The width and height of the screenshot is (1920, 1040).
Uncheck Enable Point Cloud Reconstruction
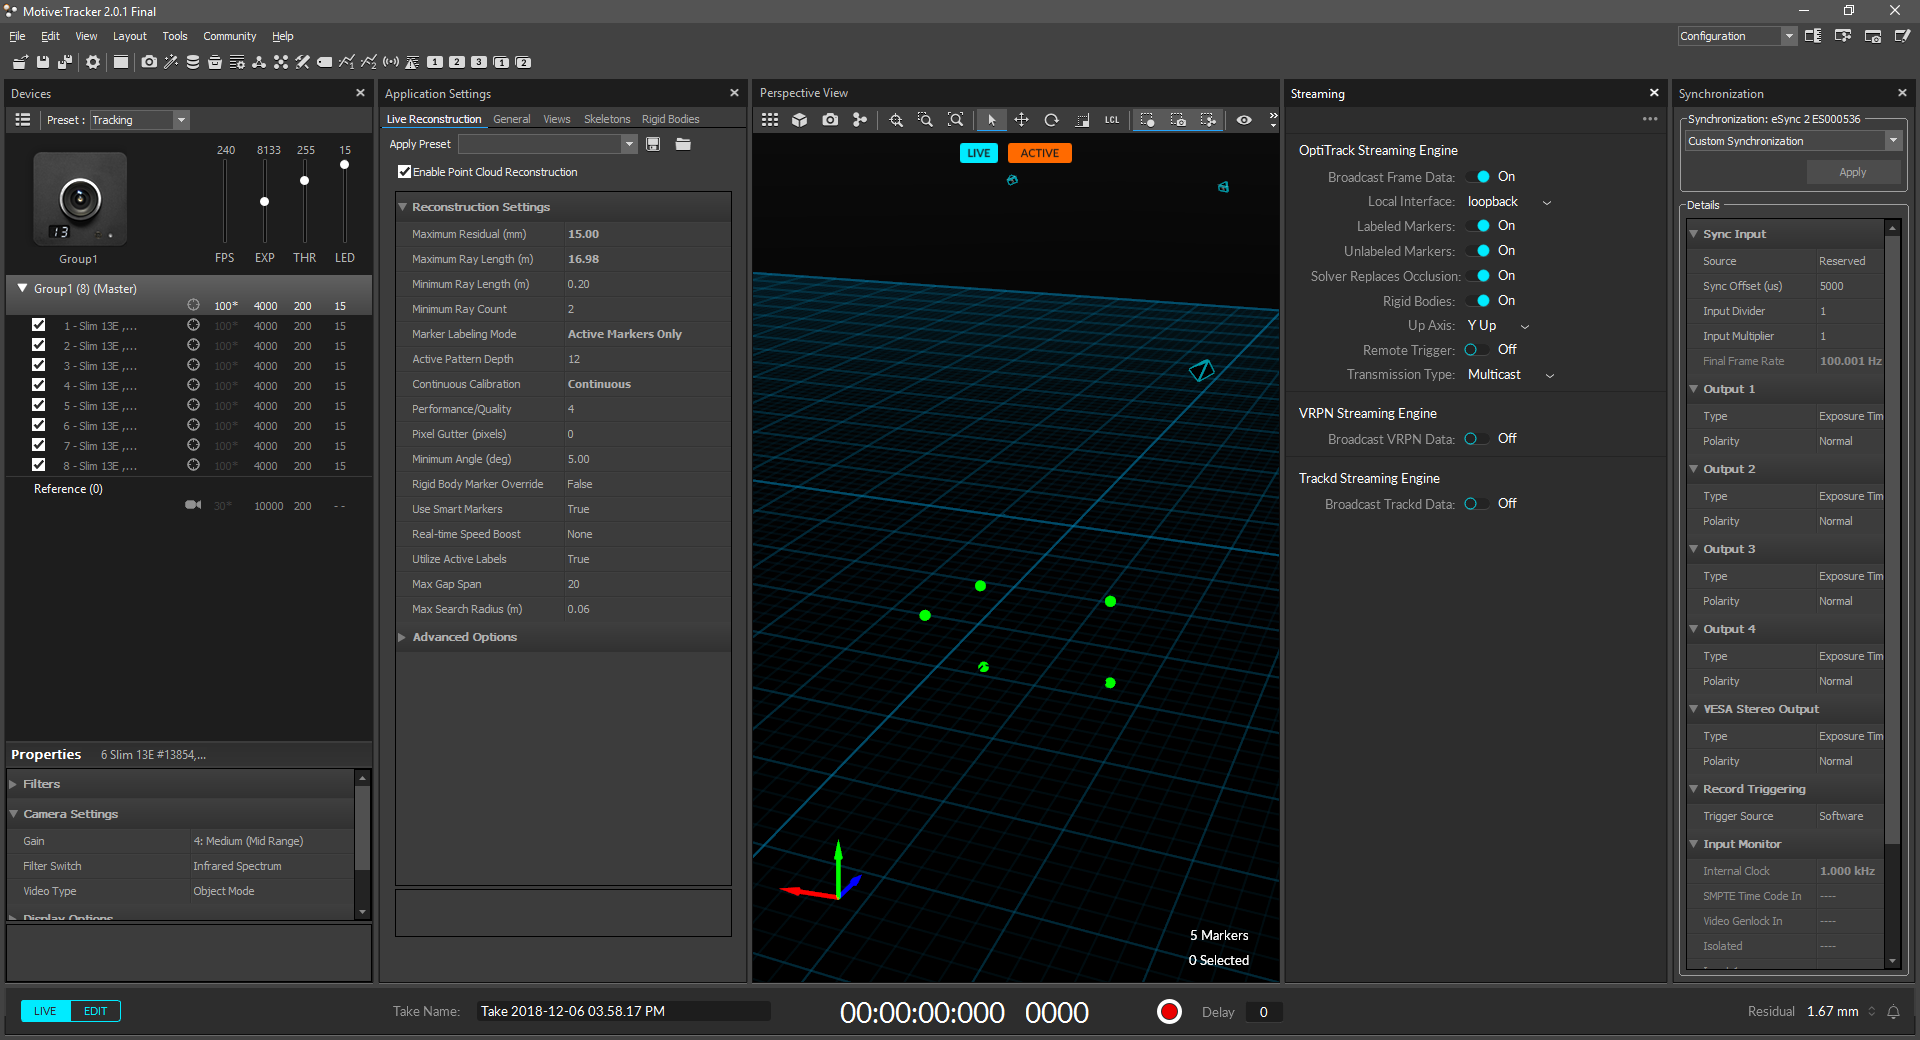pyautogui.click(x=405, y=172)
